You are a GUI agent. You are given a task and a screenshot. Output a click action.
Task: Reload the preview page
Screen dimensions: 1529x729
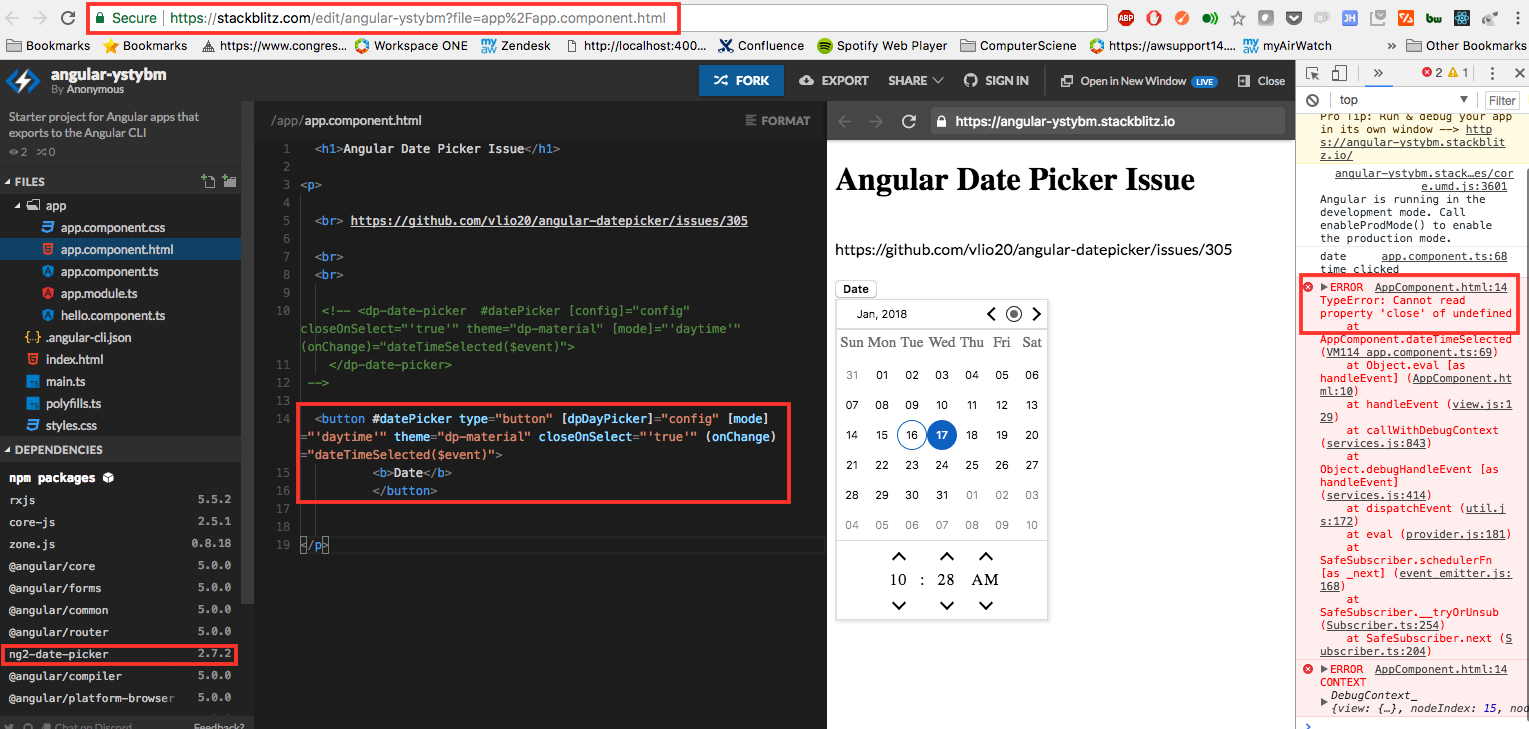pos(908,120)
